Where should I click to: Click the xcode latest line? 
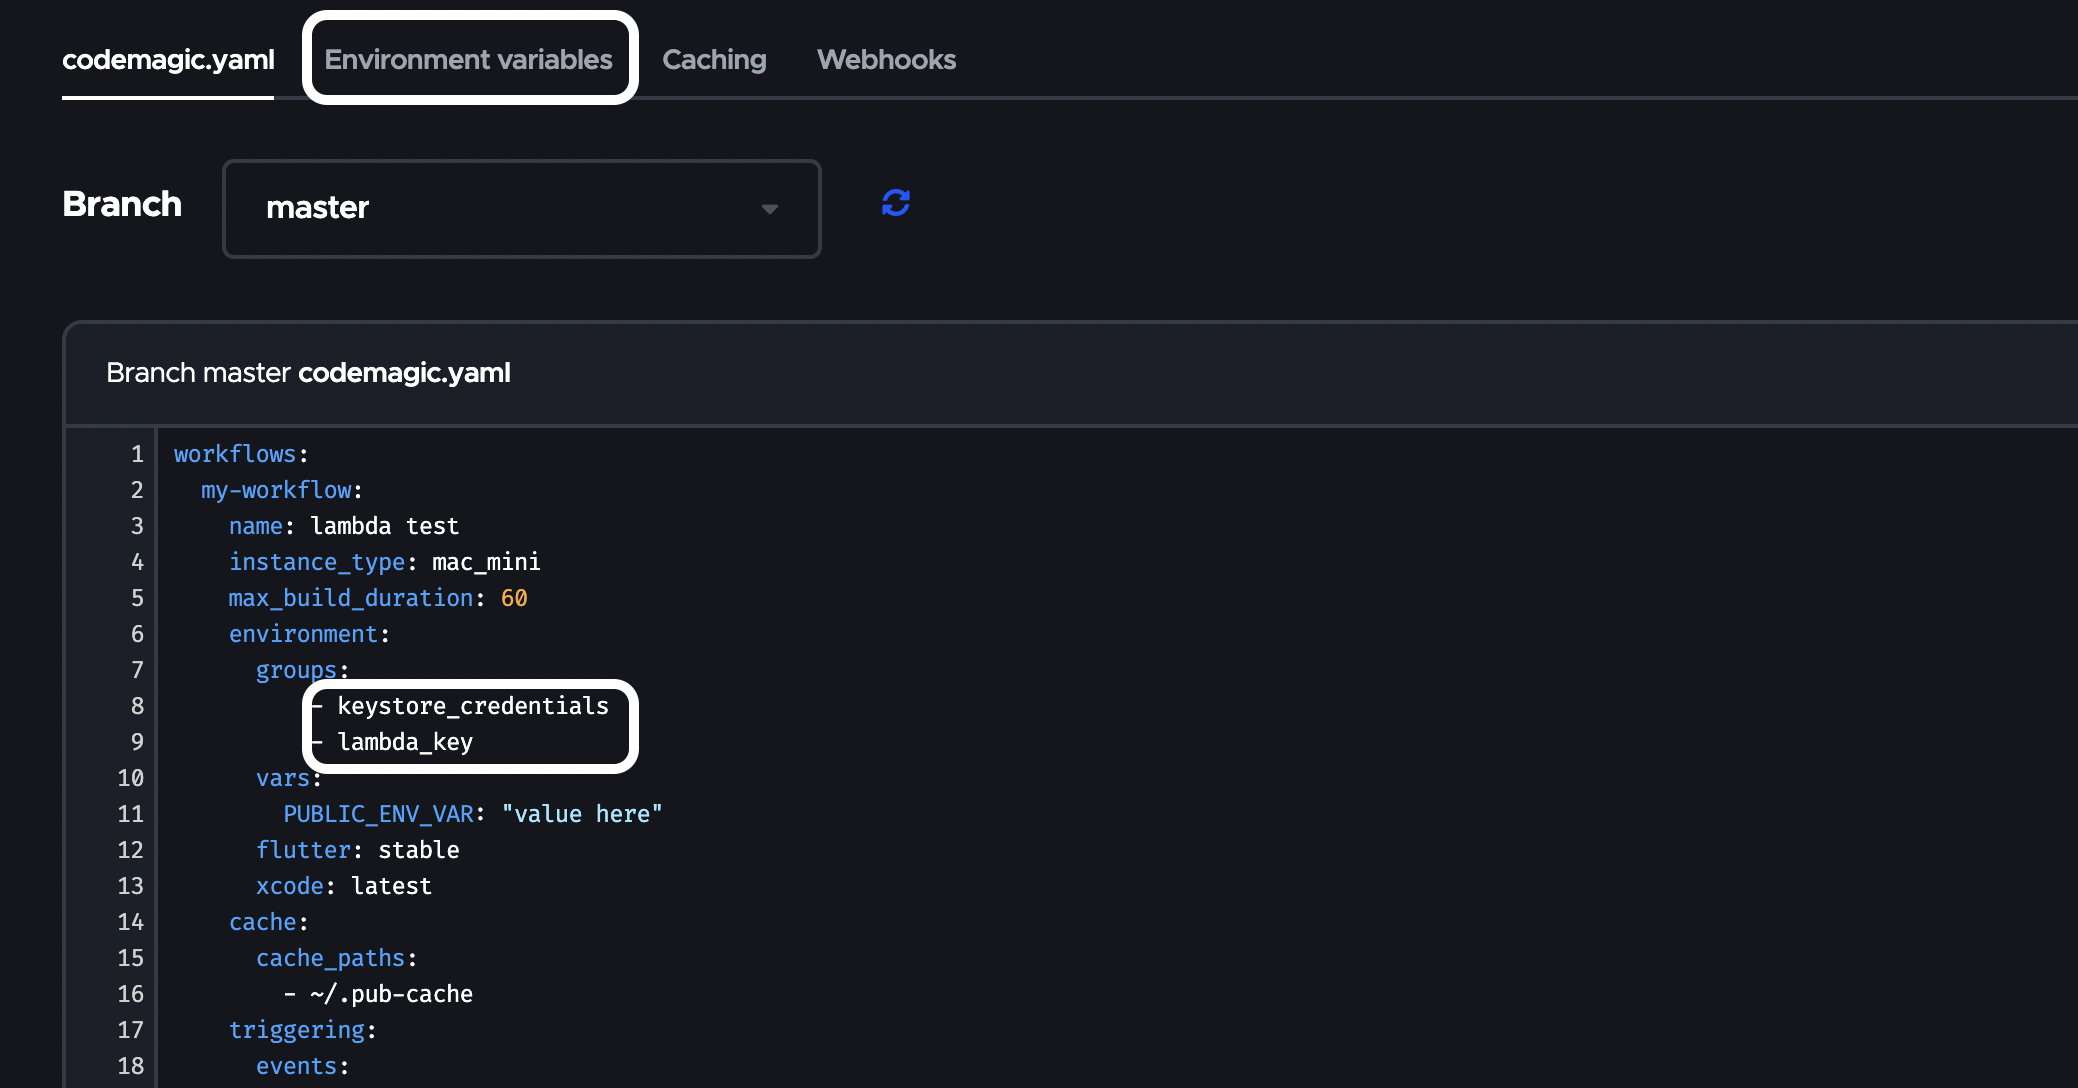[x=343, y=886]
